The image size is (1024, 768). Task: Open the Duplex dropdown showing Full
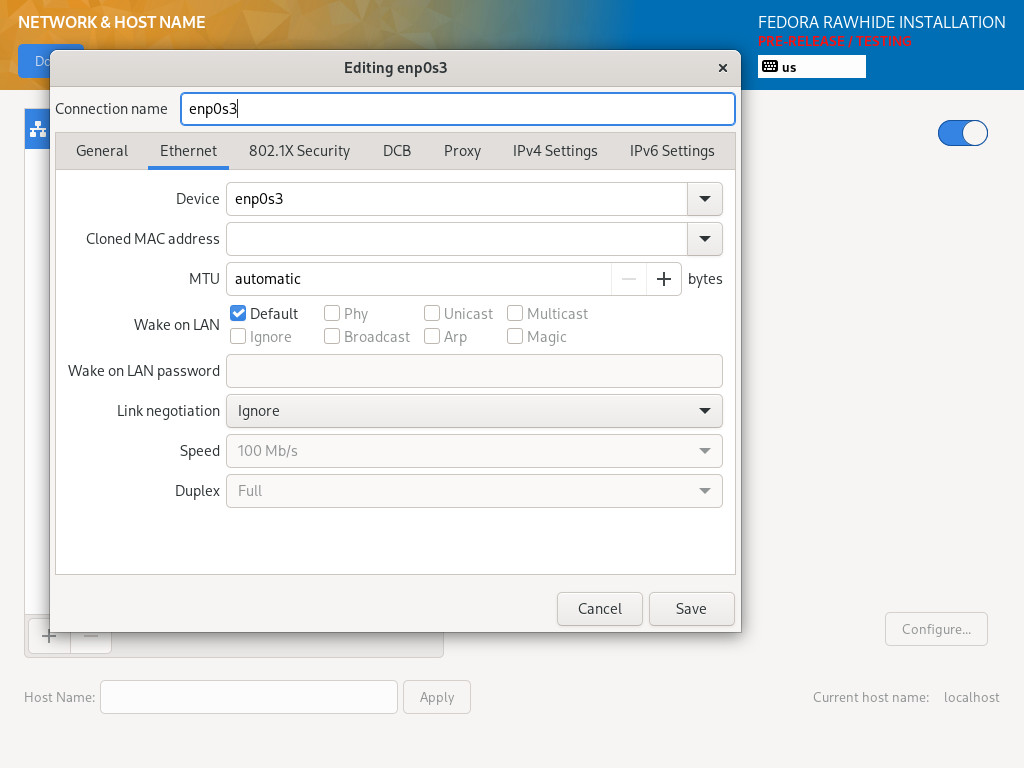[x=474, y=490]
